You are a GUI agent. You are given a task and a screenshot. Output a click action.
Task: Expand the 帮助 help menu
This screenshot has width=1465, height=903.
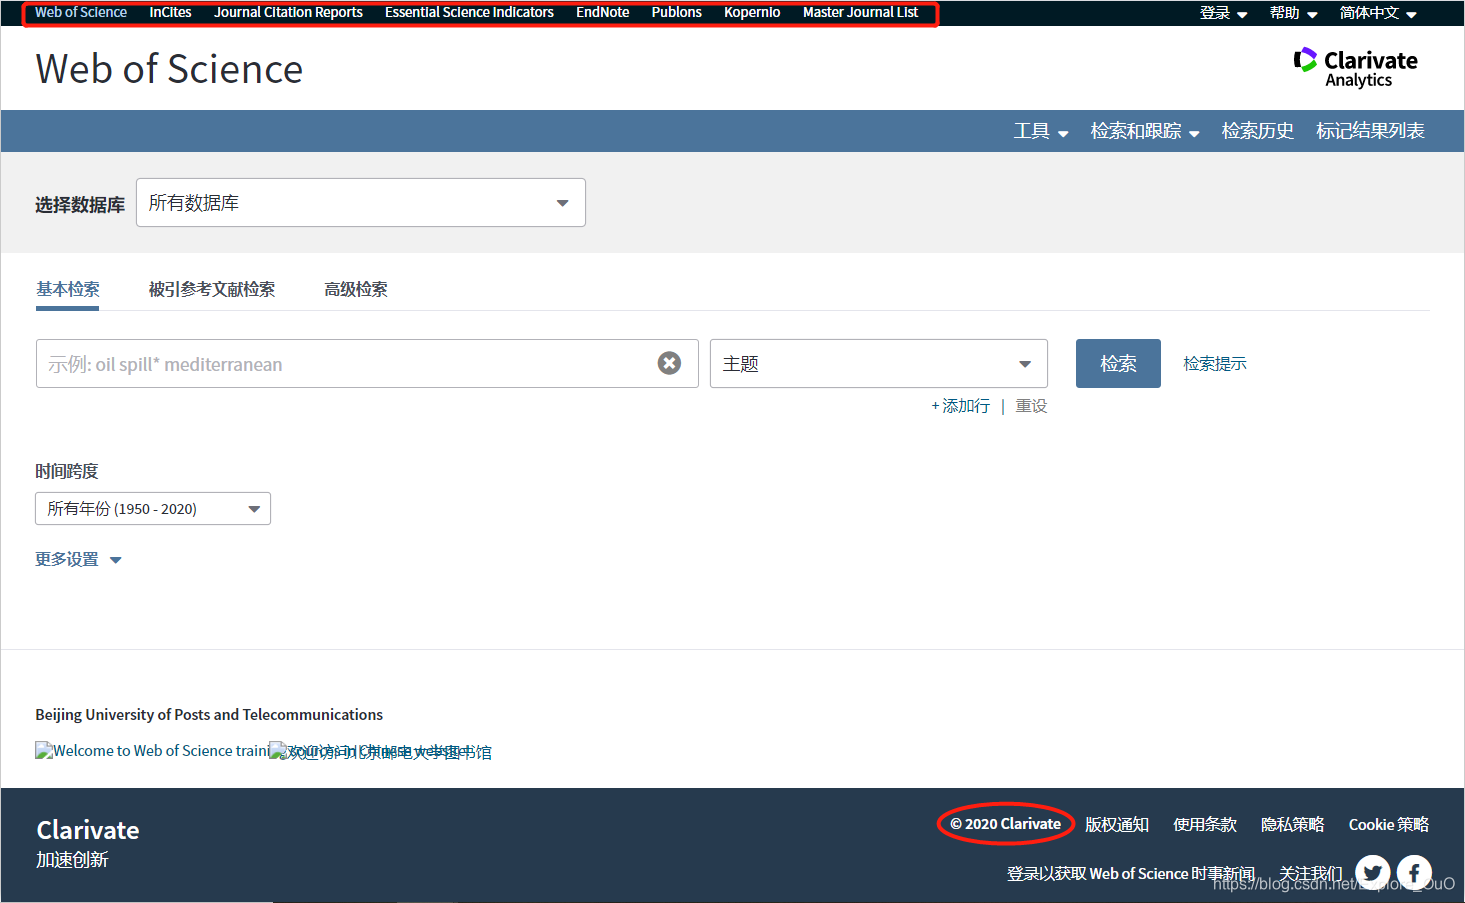tap(1293, 13)
